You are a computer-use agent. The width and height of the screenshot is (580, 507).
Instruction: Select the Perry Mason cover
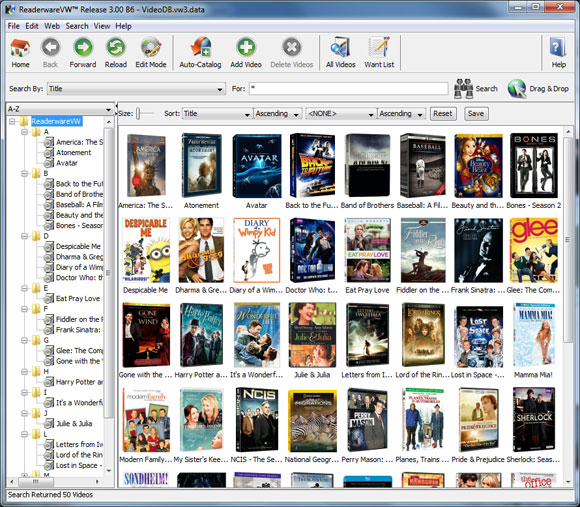click(367, 420)
